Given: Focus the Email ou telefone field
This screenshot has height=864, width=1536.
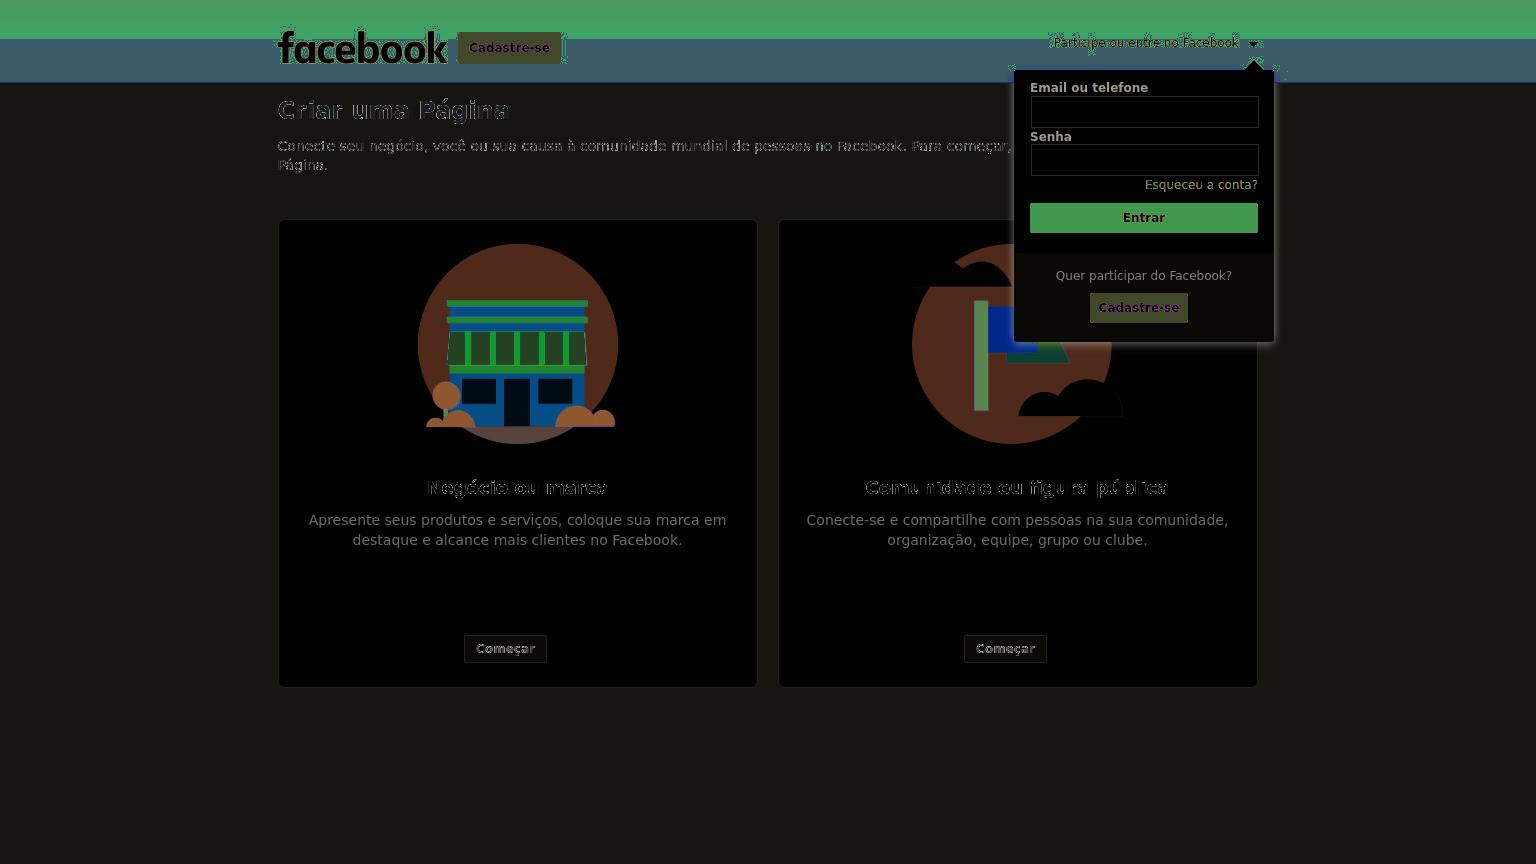Looking at the screenshot, I should 1144,112.
